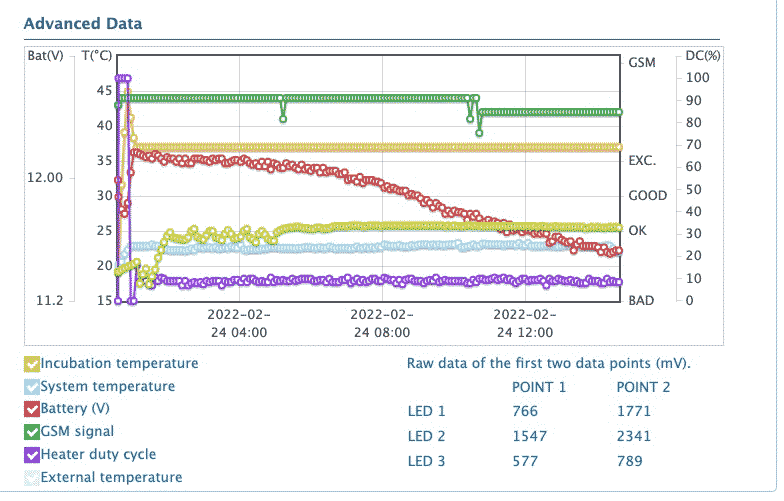The image size is (784, 501).
Task: Disable the GSM signal checkbox
Action: coord(31,432)
